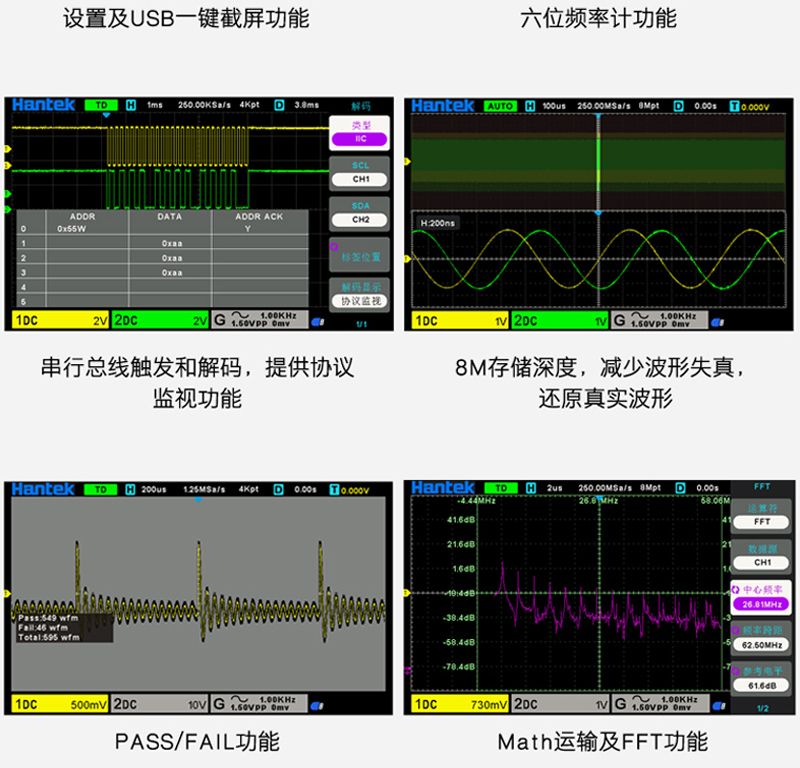The image size is (800, 768).
Task: Click the Y acknowledge cell in row 0
Action: point(247,229)
